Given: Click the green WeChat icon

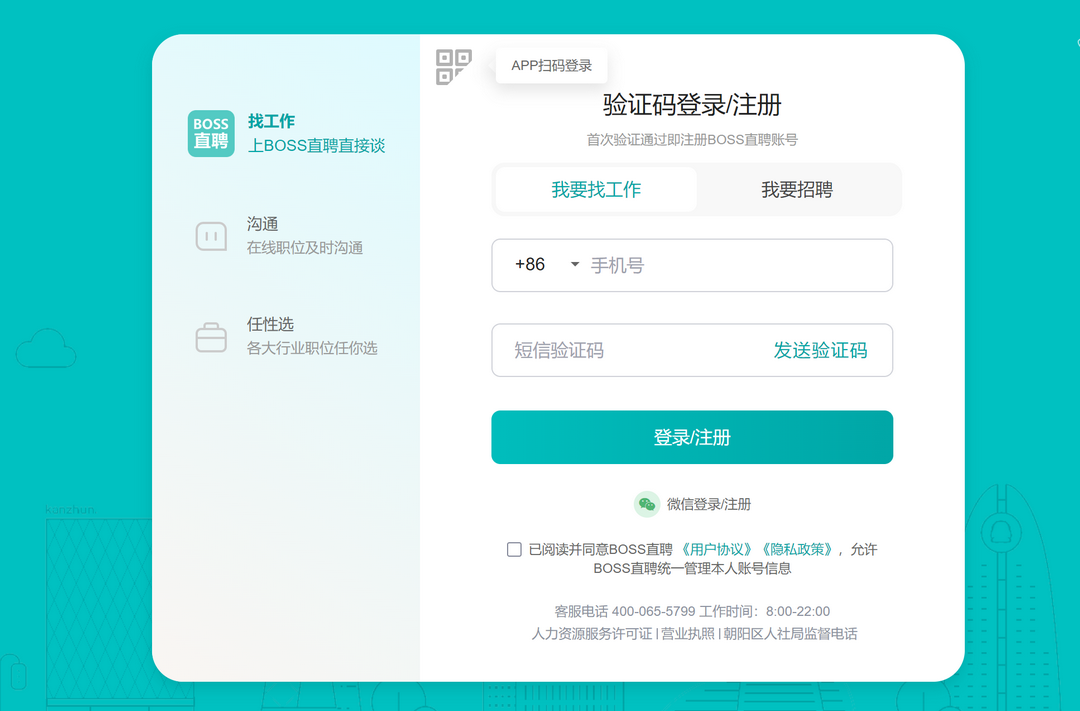Looking at the screenshot, I should tap(647, 504).
